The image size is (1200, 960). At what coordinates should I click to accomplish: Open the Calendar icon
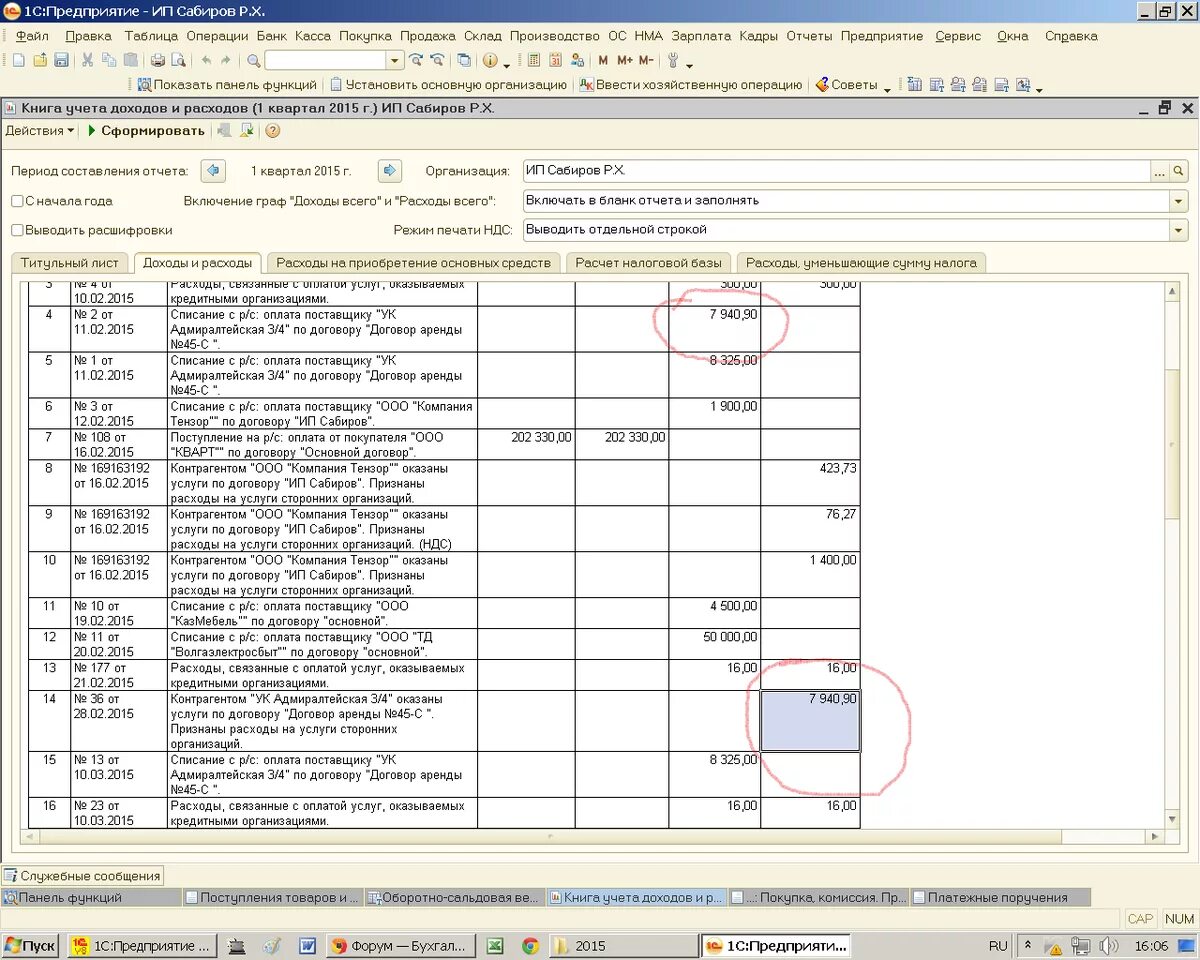pyautogui.click(x=555, y=60)
